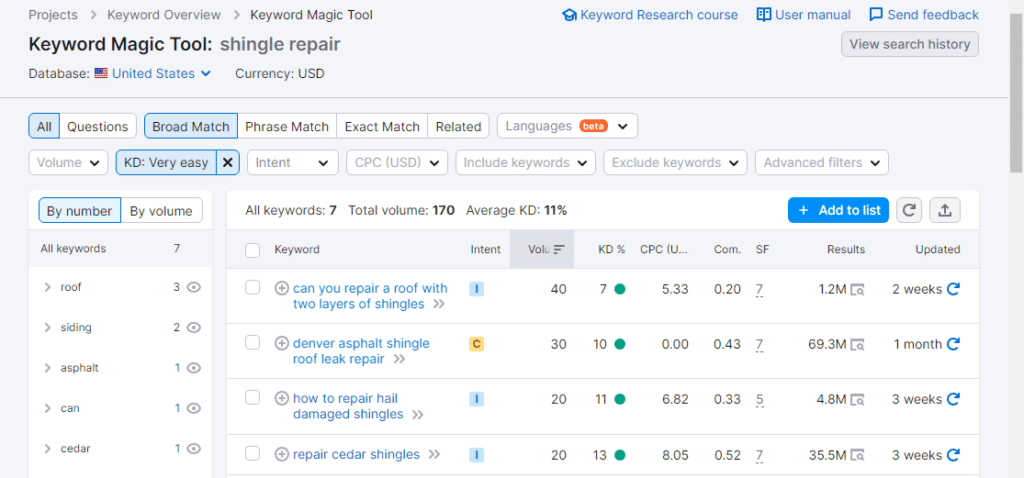Open 'can you repair a roof with two layers' keyword
The width and height of the screenshot is (1024, 478).
pyautogui.click(x=370, y=296)
